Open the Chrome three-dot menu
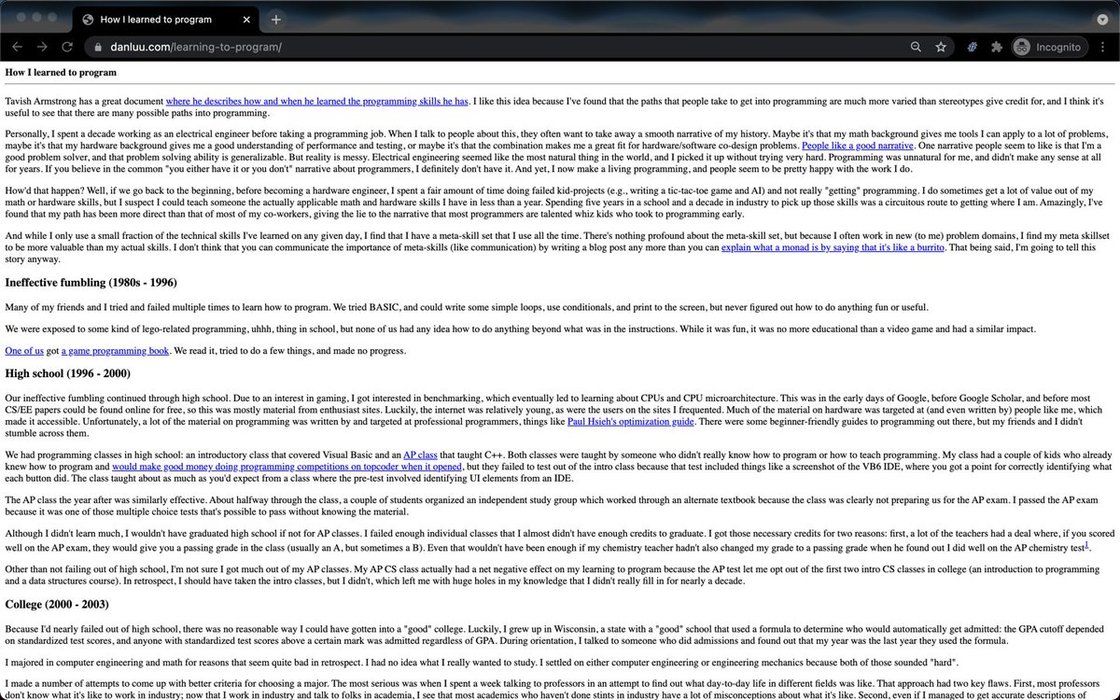This screenshot has height=700, width=1120. [1101, 47]
